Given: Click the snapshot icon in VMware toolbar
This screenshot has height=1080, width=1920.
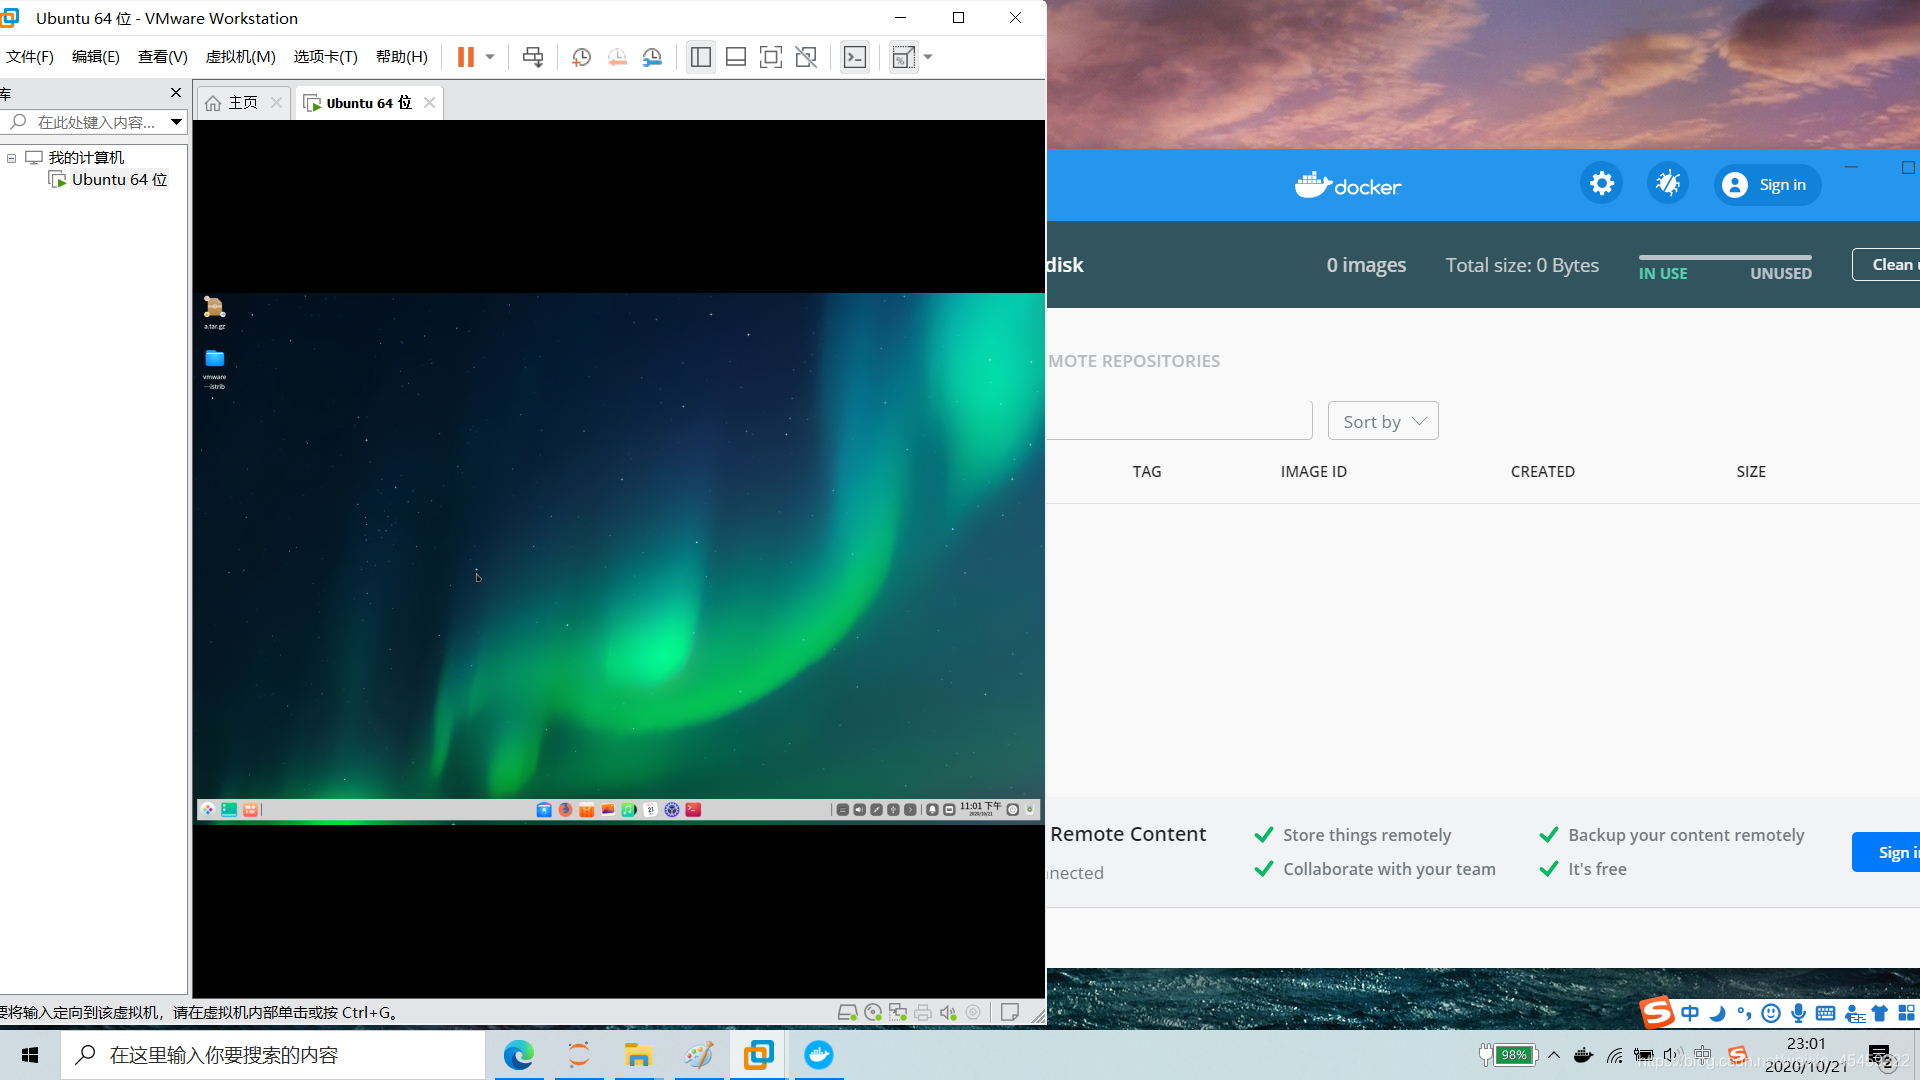Looking at the screenshot, I should (582, 57).
